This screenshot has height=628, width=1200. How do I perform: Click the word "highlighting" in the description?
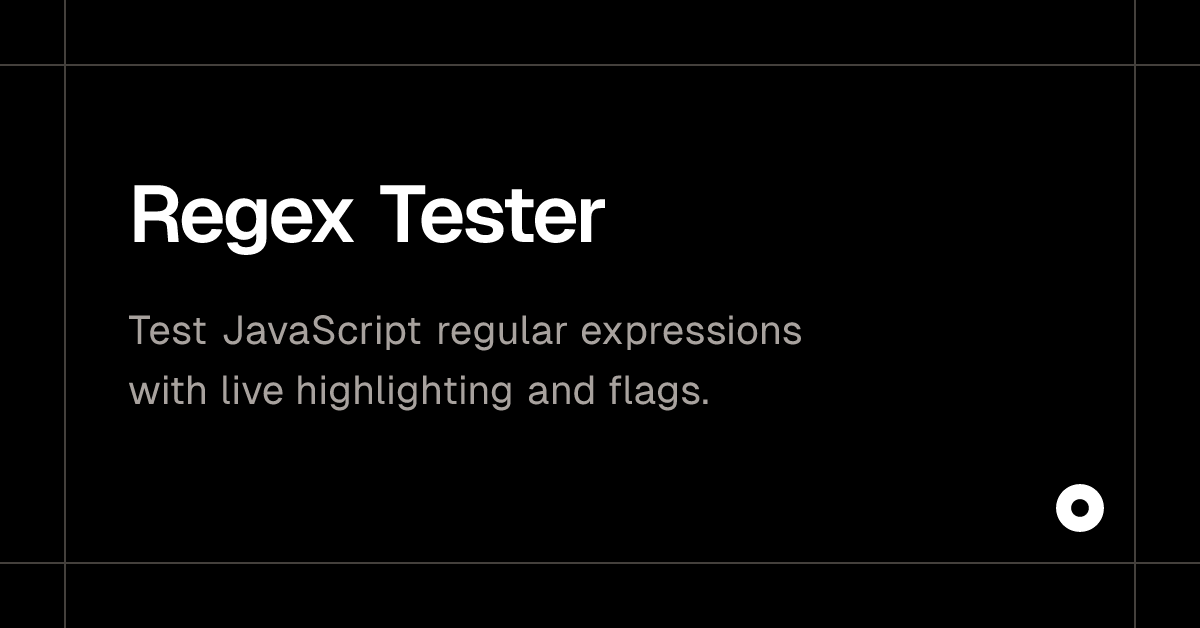(x=404, y=389)
